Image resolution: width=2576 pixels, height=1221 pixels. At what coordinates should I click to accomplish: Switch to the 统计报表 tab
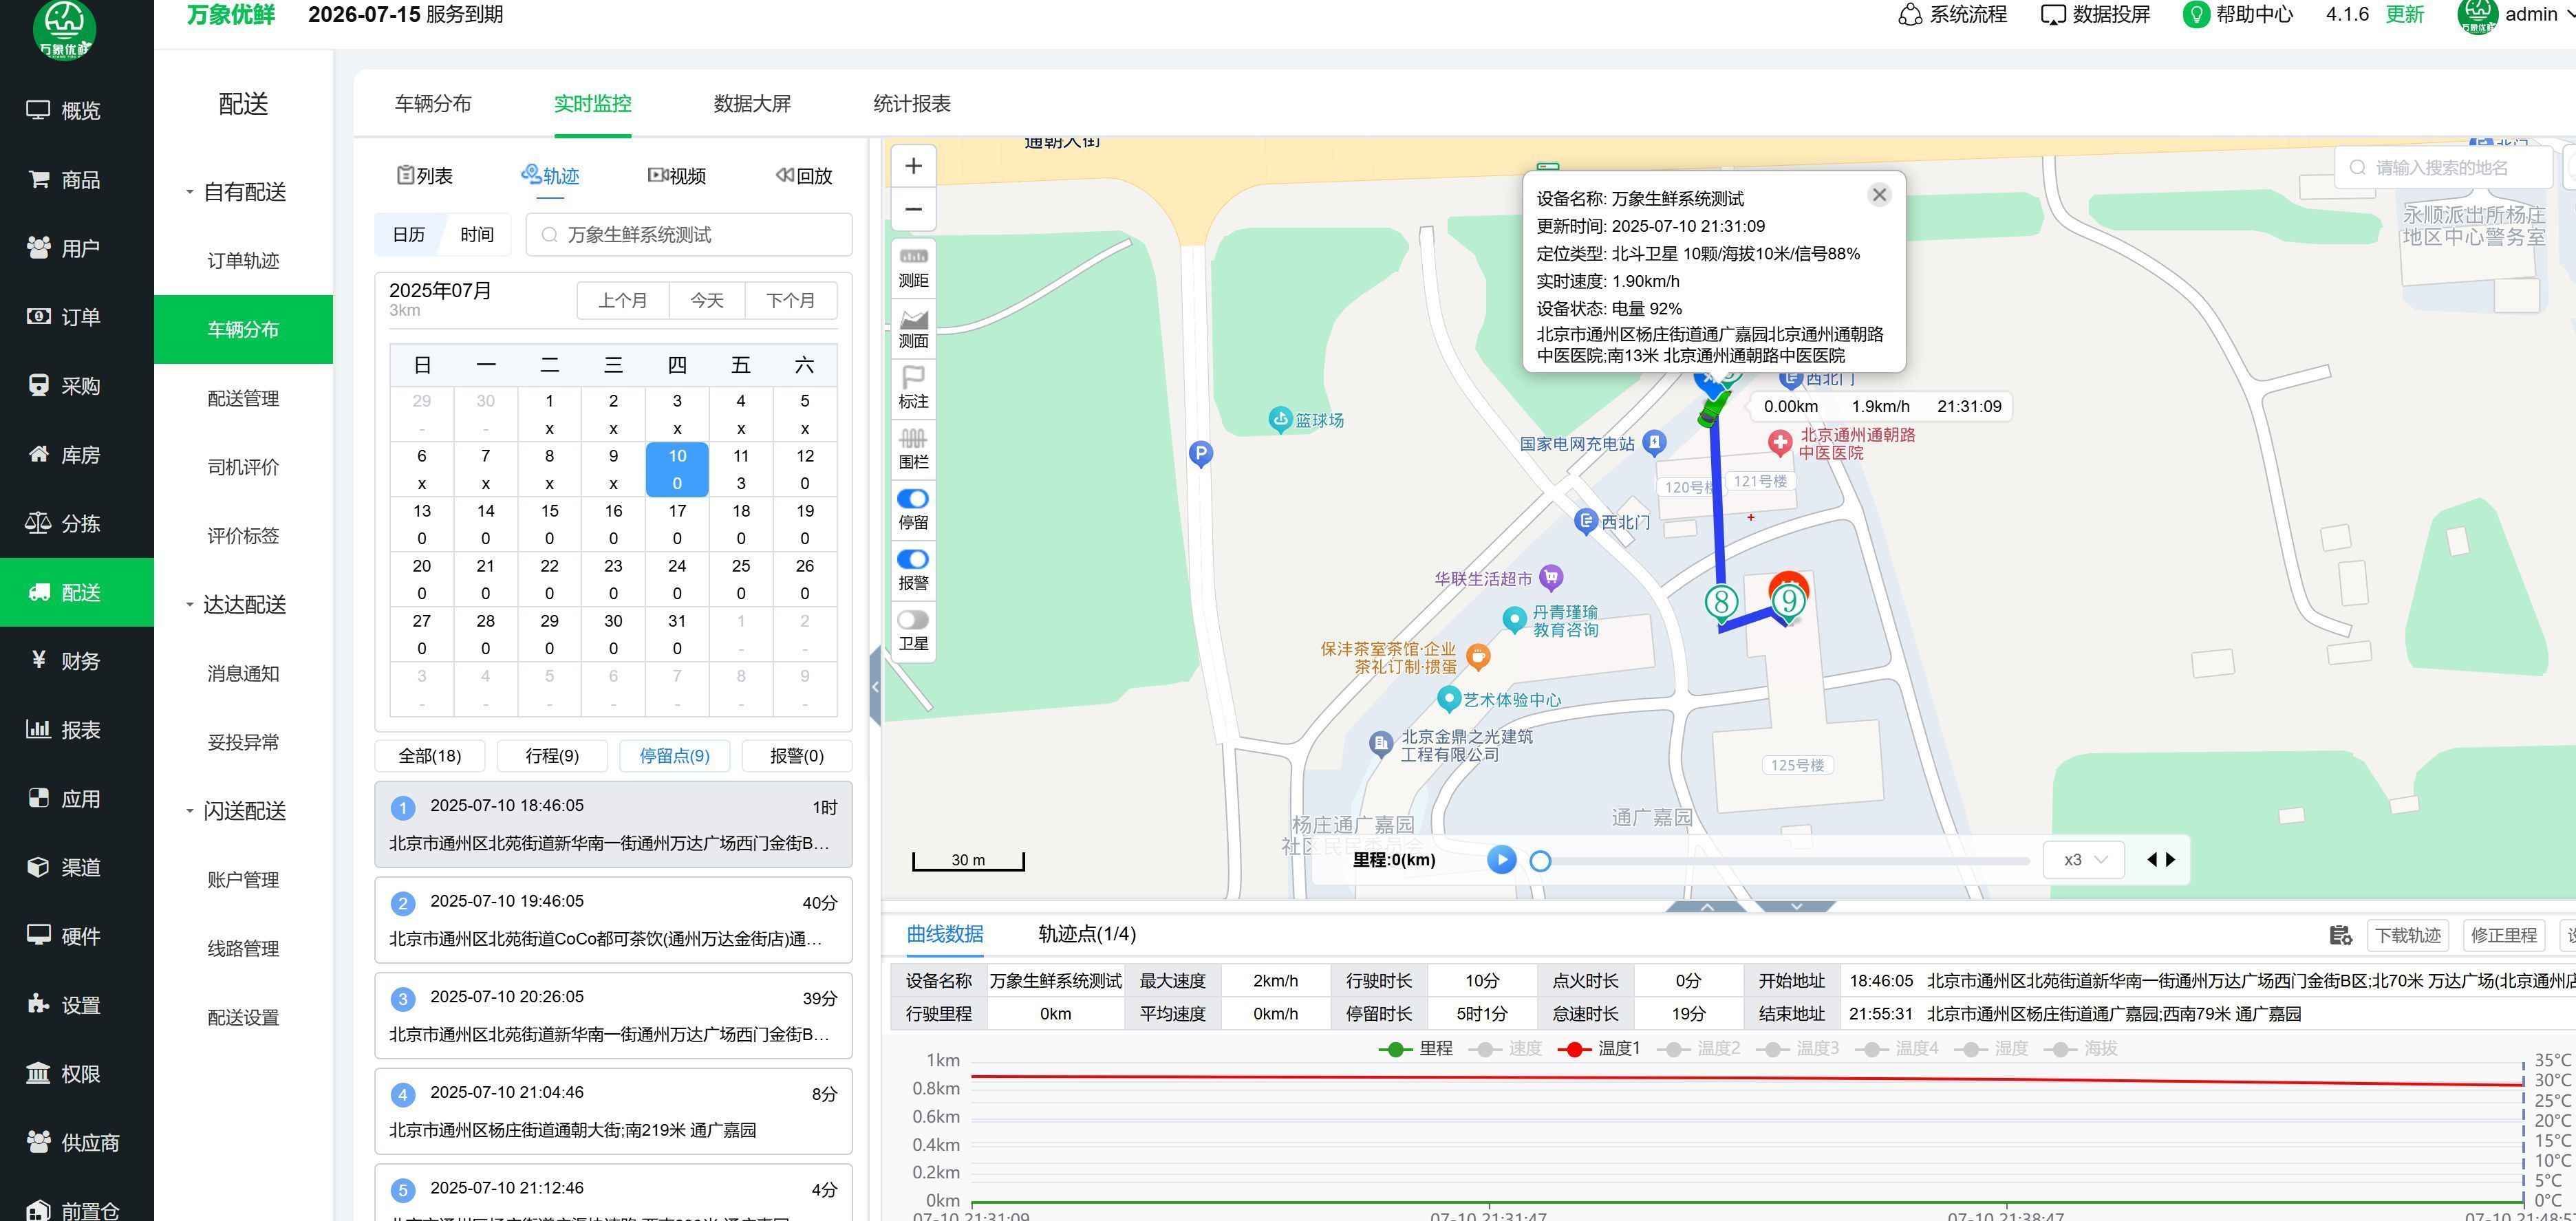912,104
